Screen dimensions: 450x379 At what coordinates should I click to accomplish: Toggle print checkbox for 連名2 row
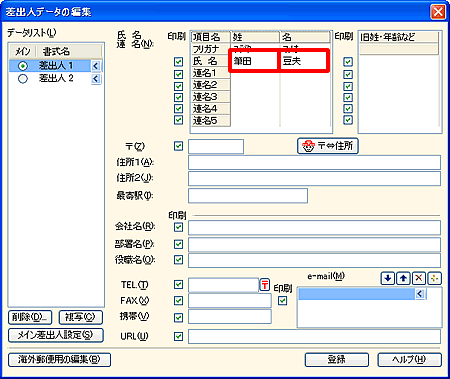tap(178, 86)
